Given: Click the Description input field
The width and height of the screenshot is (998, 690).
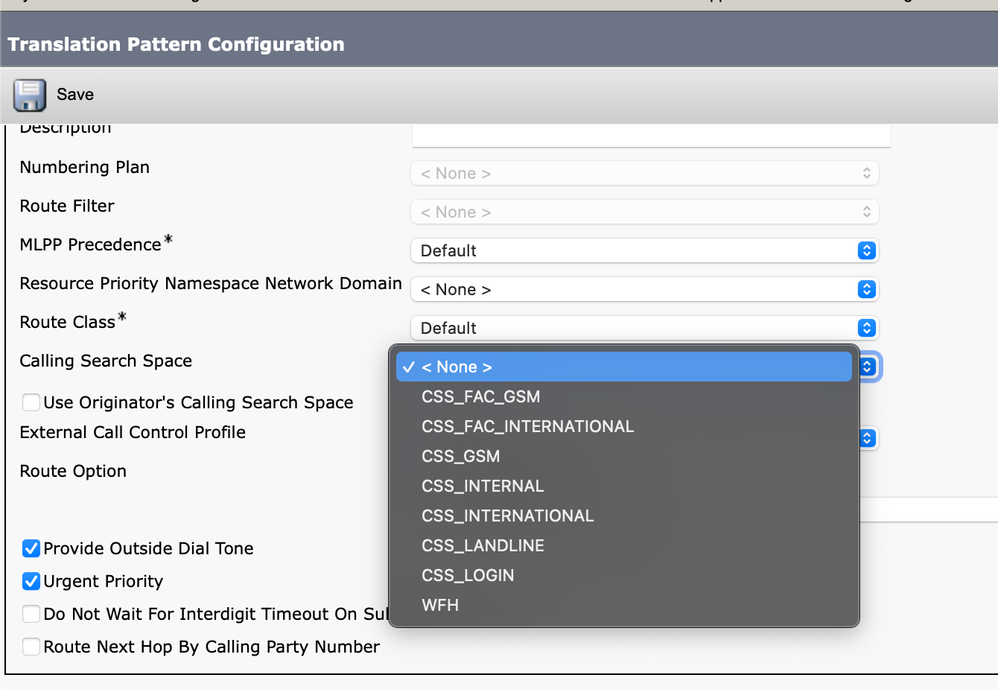Looking at the screenshot, I should pyautogui.click(x=651, y=135).
